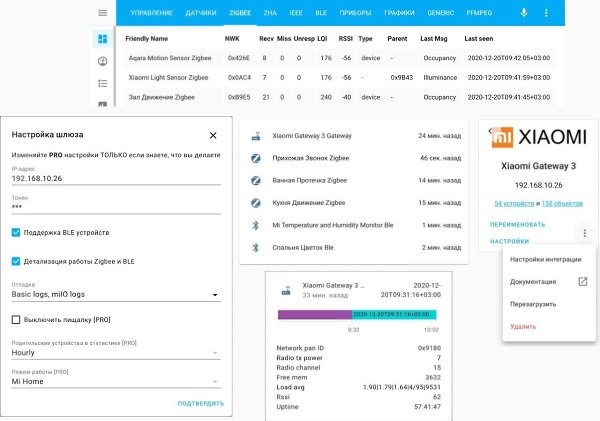This screenshot has width=600, height=421.
Task: Click the Xiaomi Mi logo
Action: (502, 137)
